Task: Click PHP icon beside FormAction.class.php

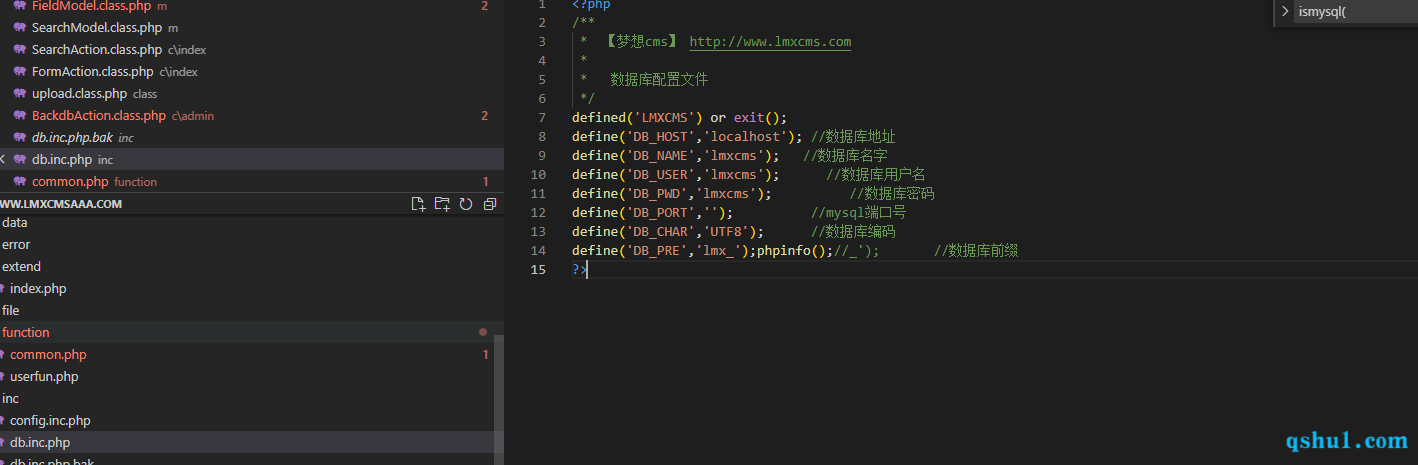Action: tap(20, 71)
